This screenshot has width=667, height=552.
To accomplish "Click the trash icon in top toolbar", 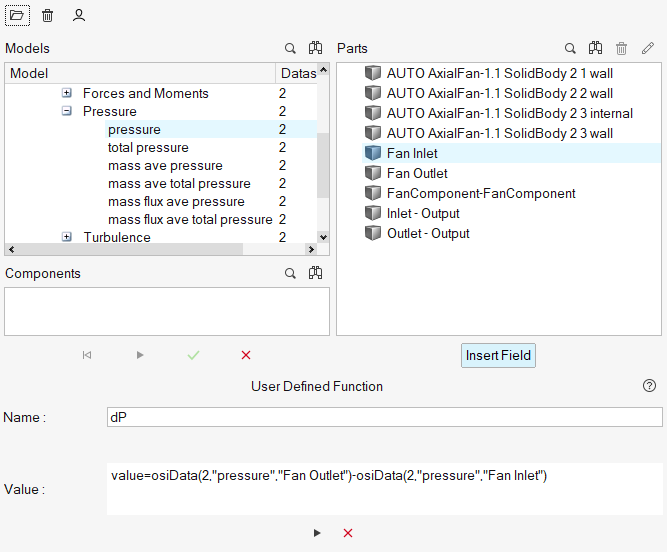I will (48, 15).
